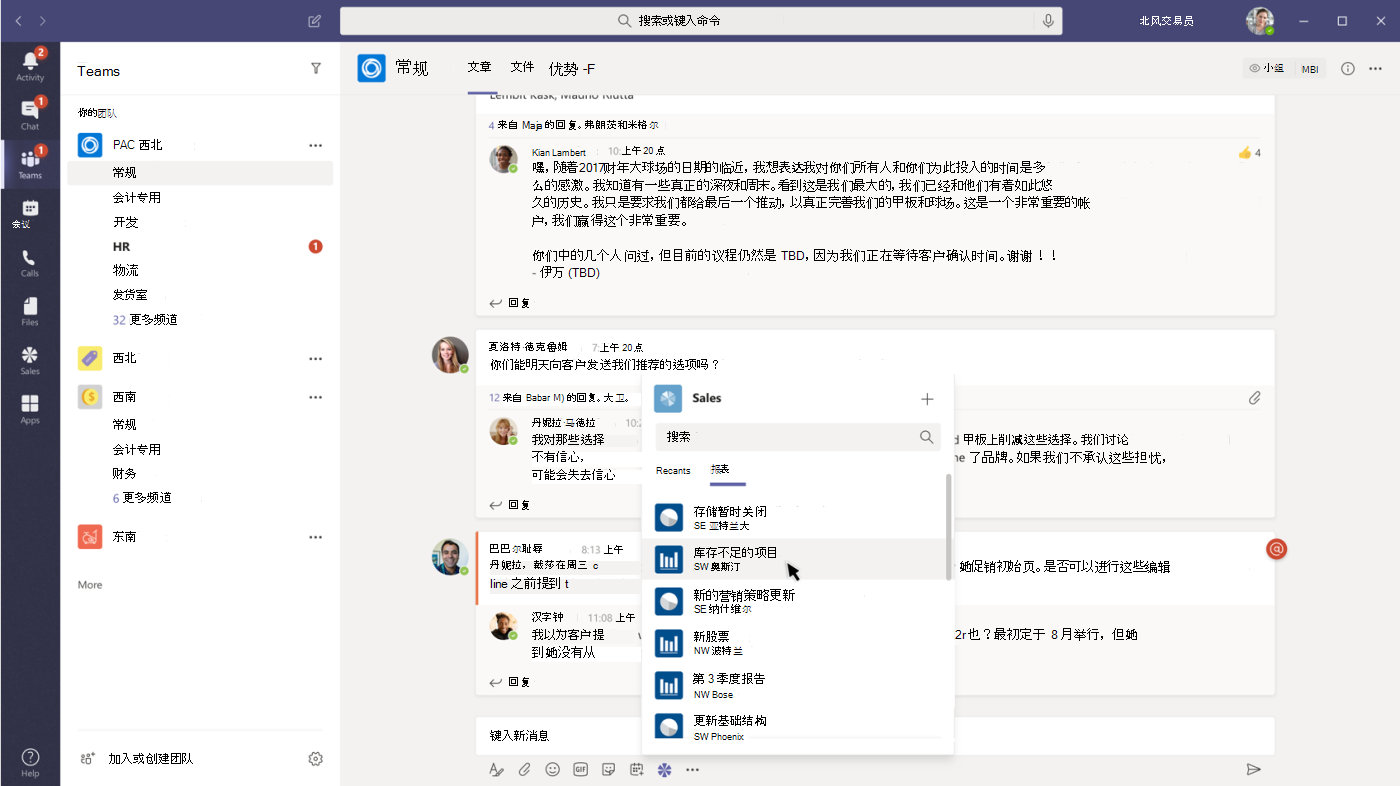The height and width of the screenshot is (786, 1400).
Task: Open more options for the 西南 team
Action: tap(316, 397)
